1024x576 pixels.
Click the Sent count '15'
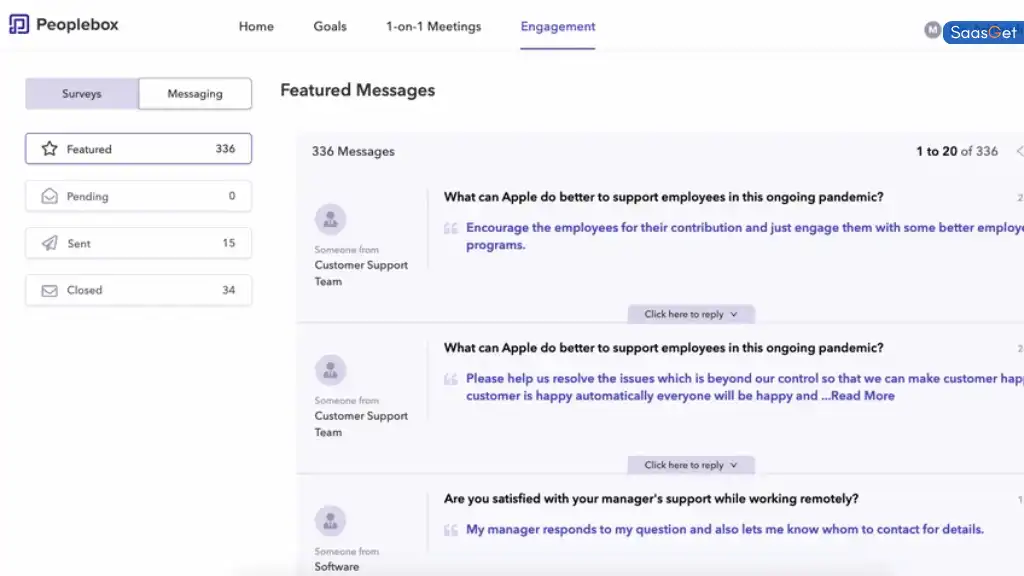point(229,243)
